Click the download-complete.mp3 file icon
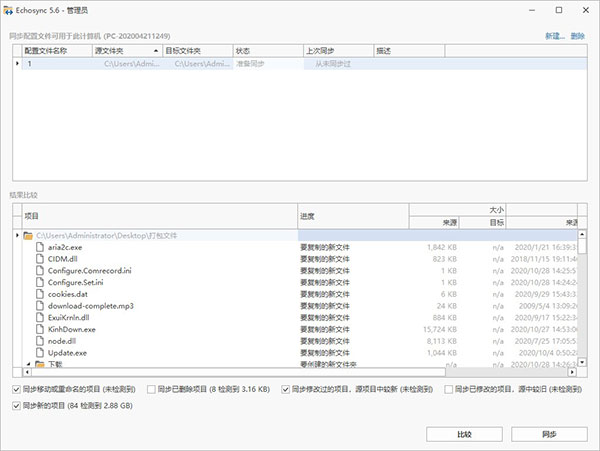Image resolution: width=600 pixels, height=451 pixels. click(41, 305)
